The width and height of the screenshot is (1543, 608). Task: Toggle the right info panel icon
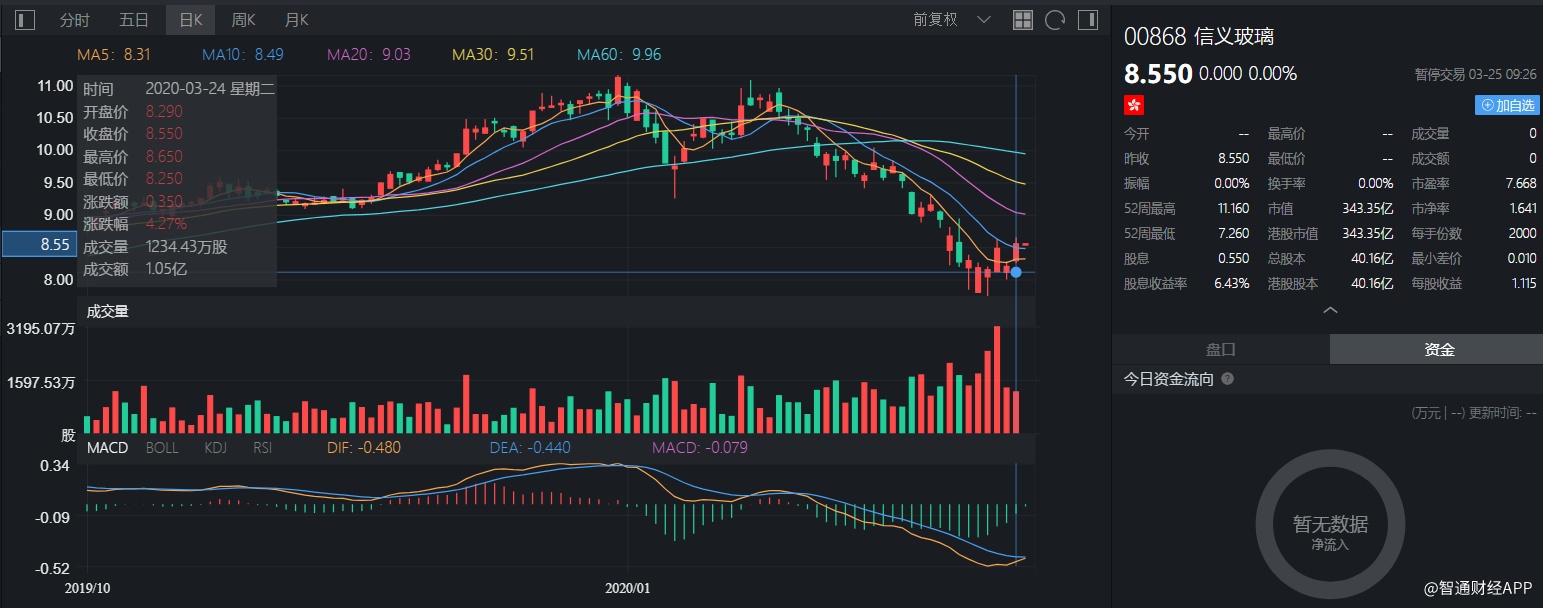click(1087, 20)
